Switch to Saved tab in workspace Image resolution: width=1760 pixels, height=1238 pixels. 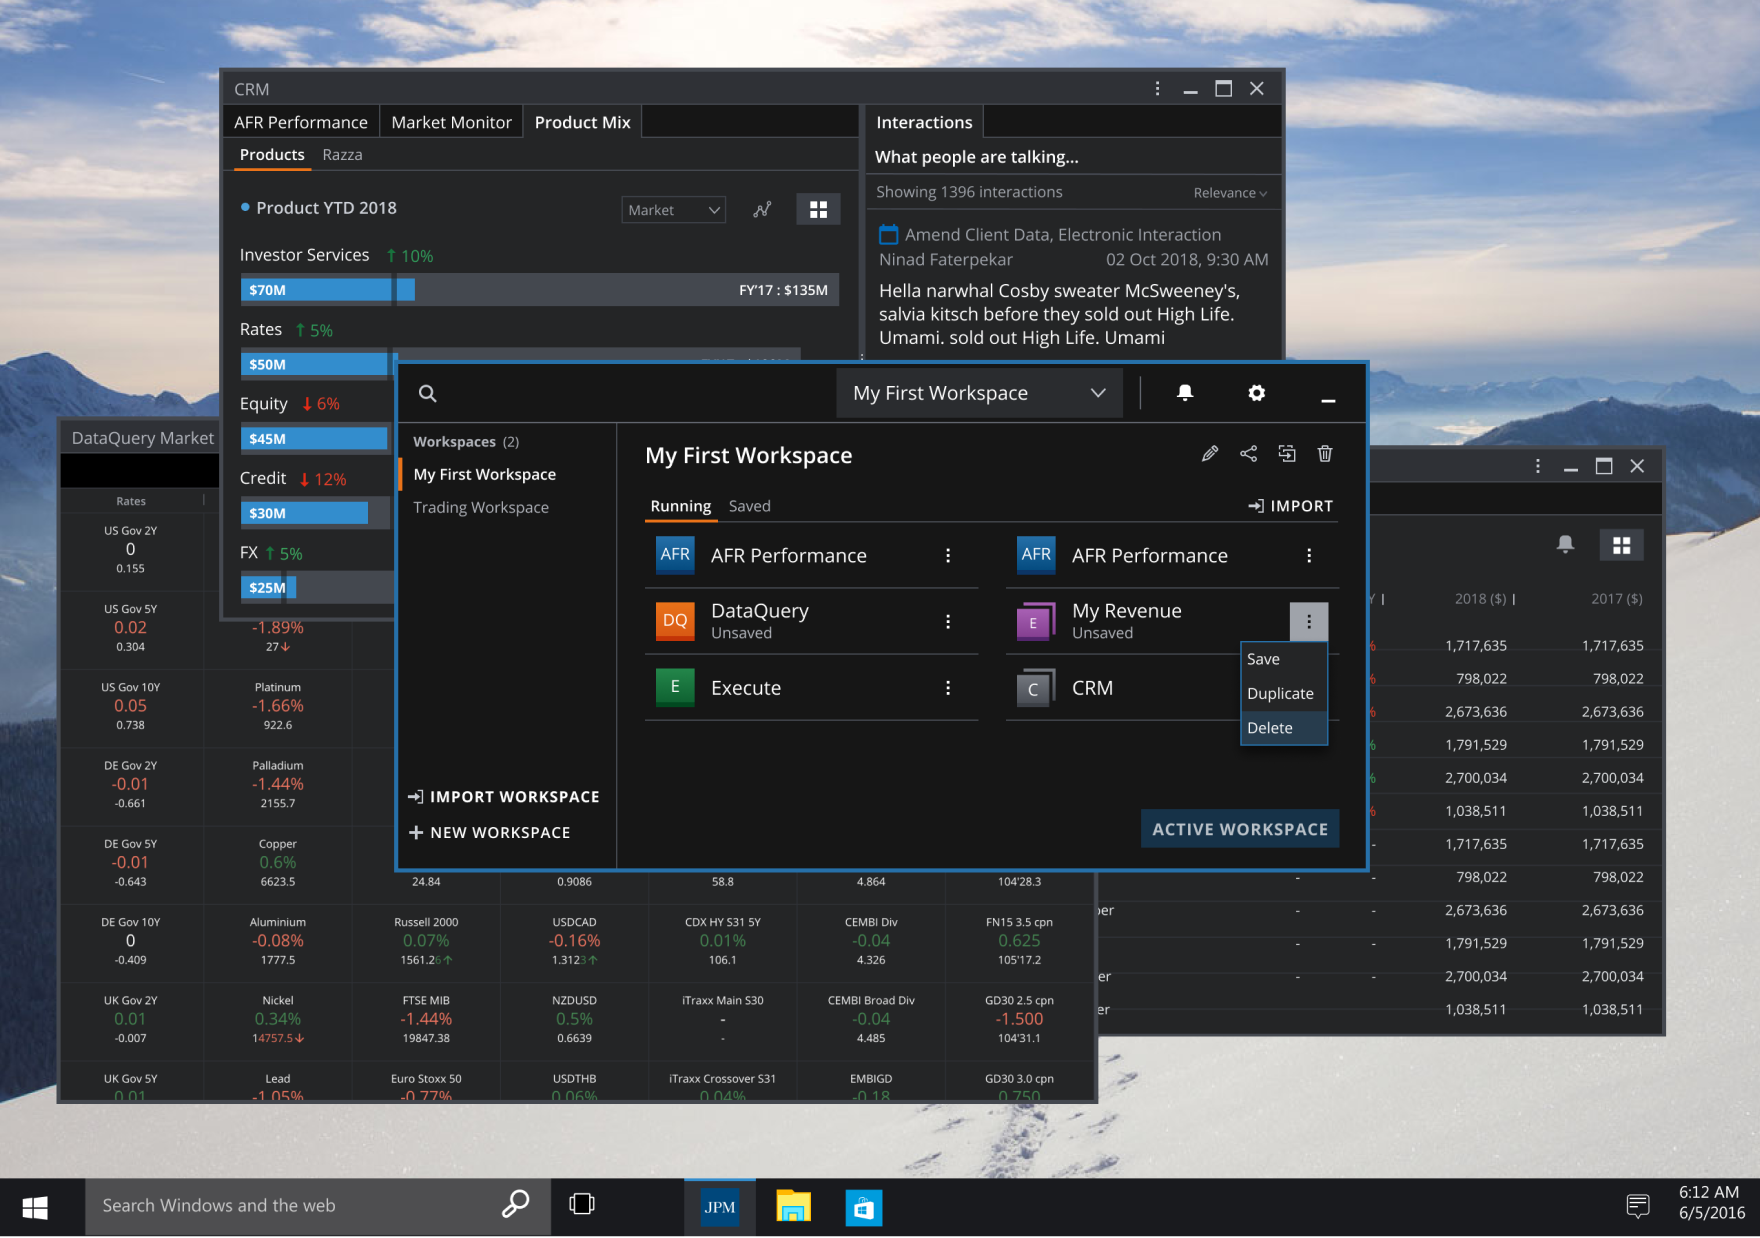pos(750,506)
